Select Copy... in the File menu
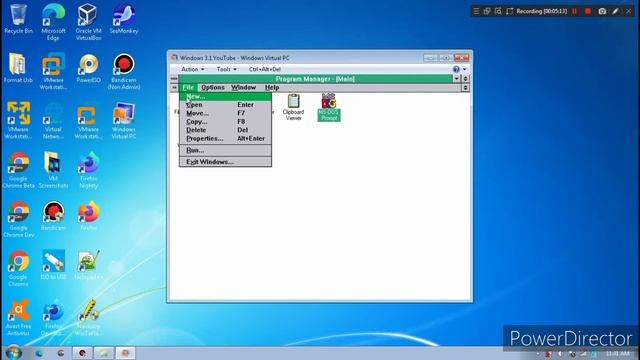640x360 pixels. coord(225,122)
